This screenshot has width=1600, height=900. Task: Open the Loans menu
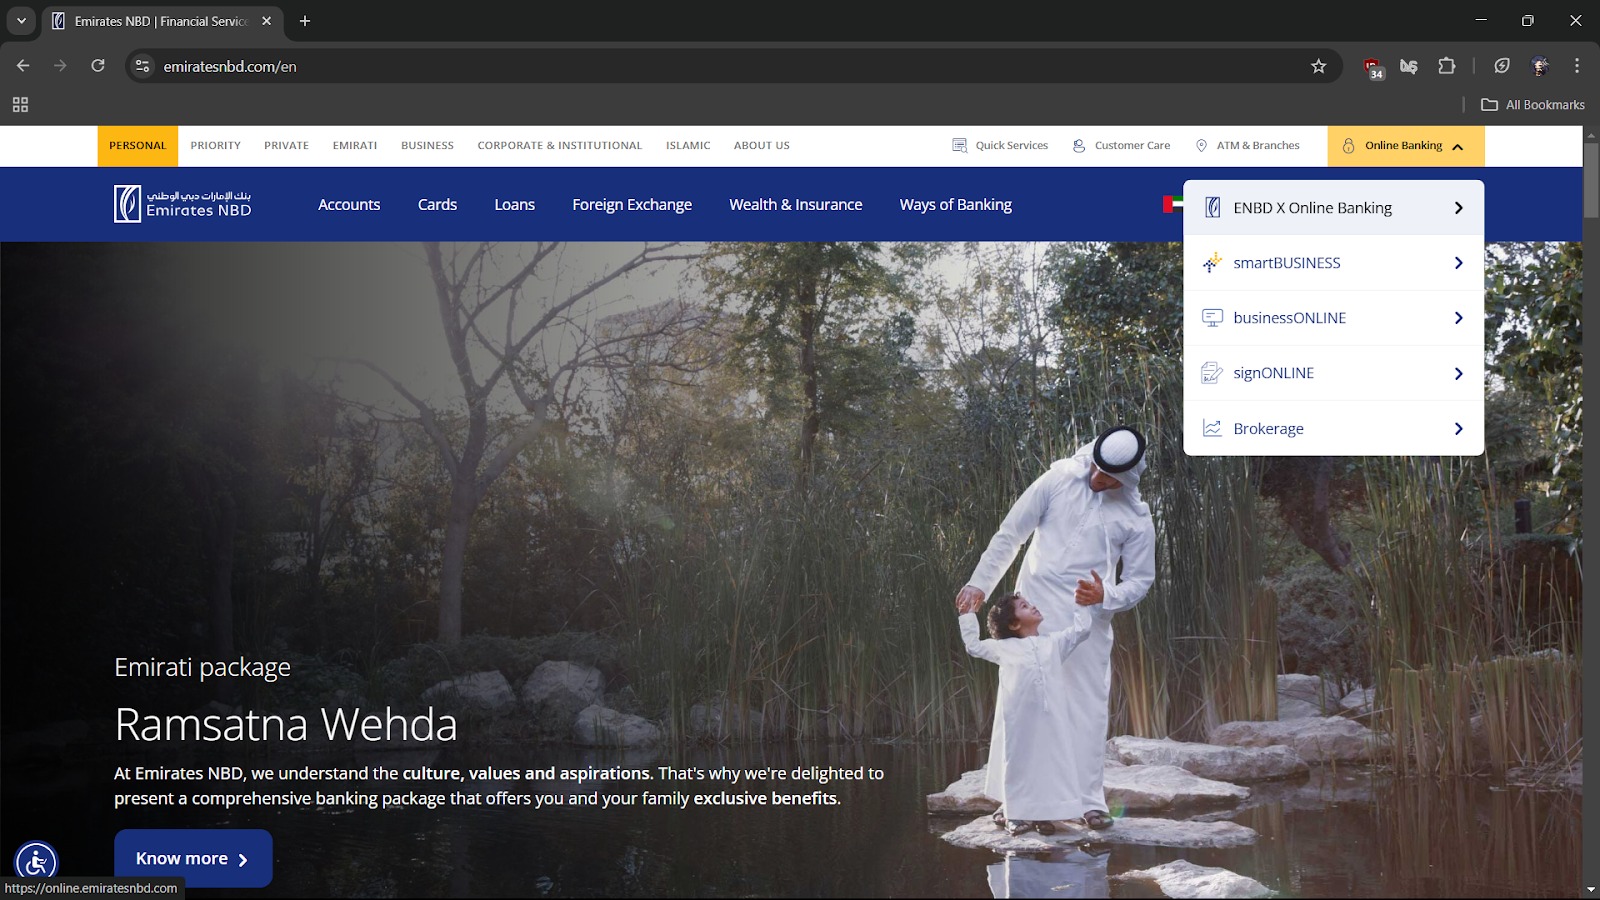tap(515, 205)
